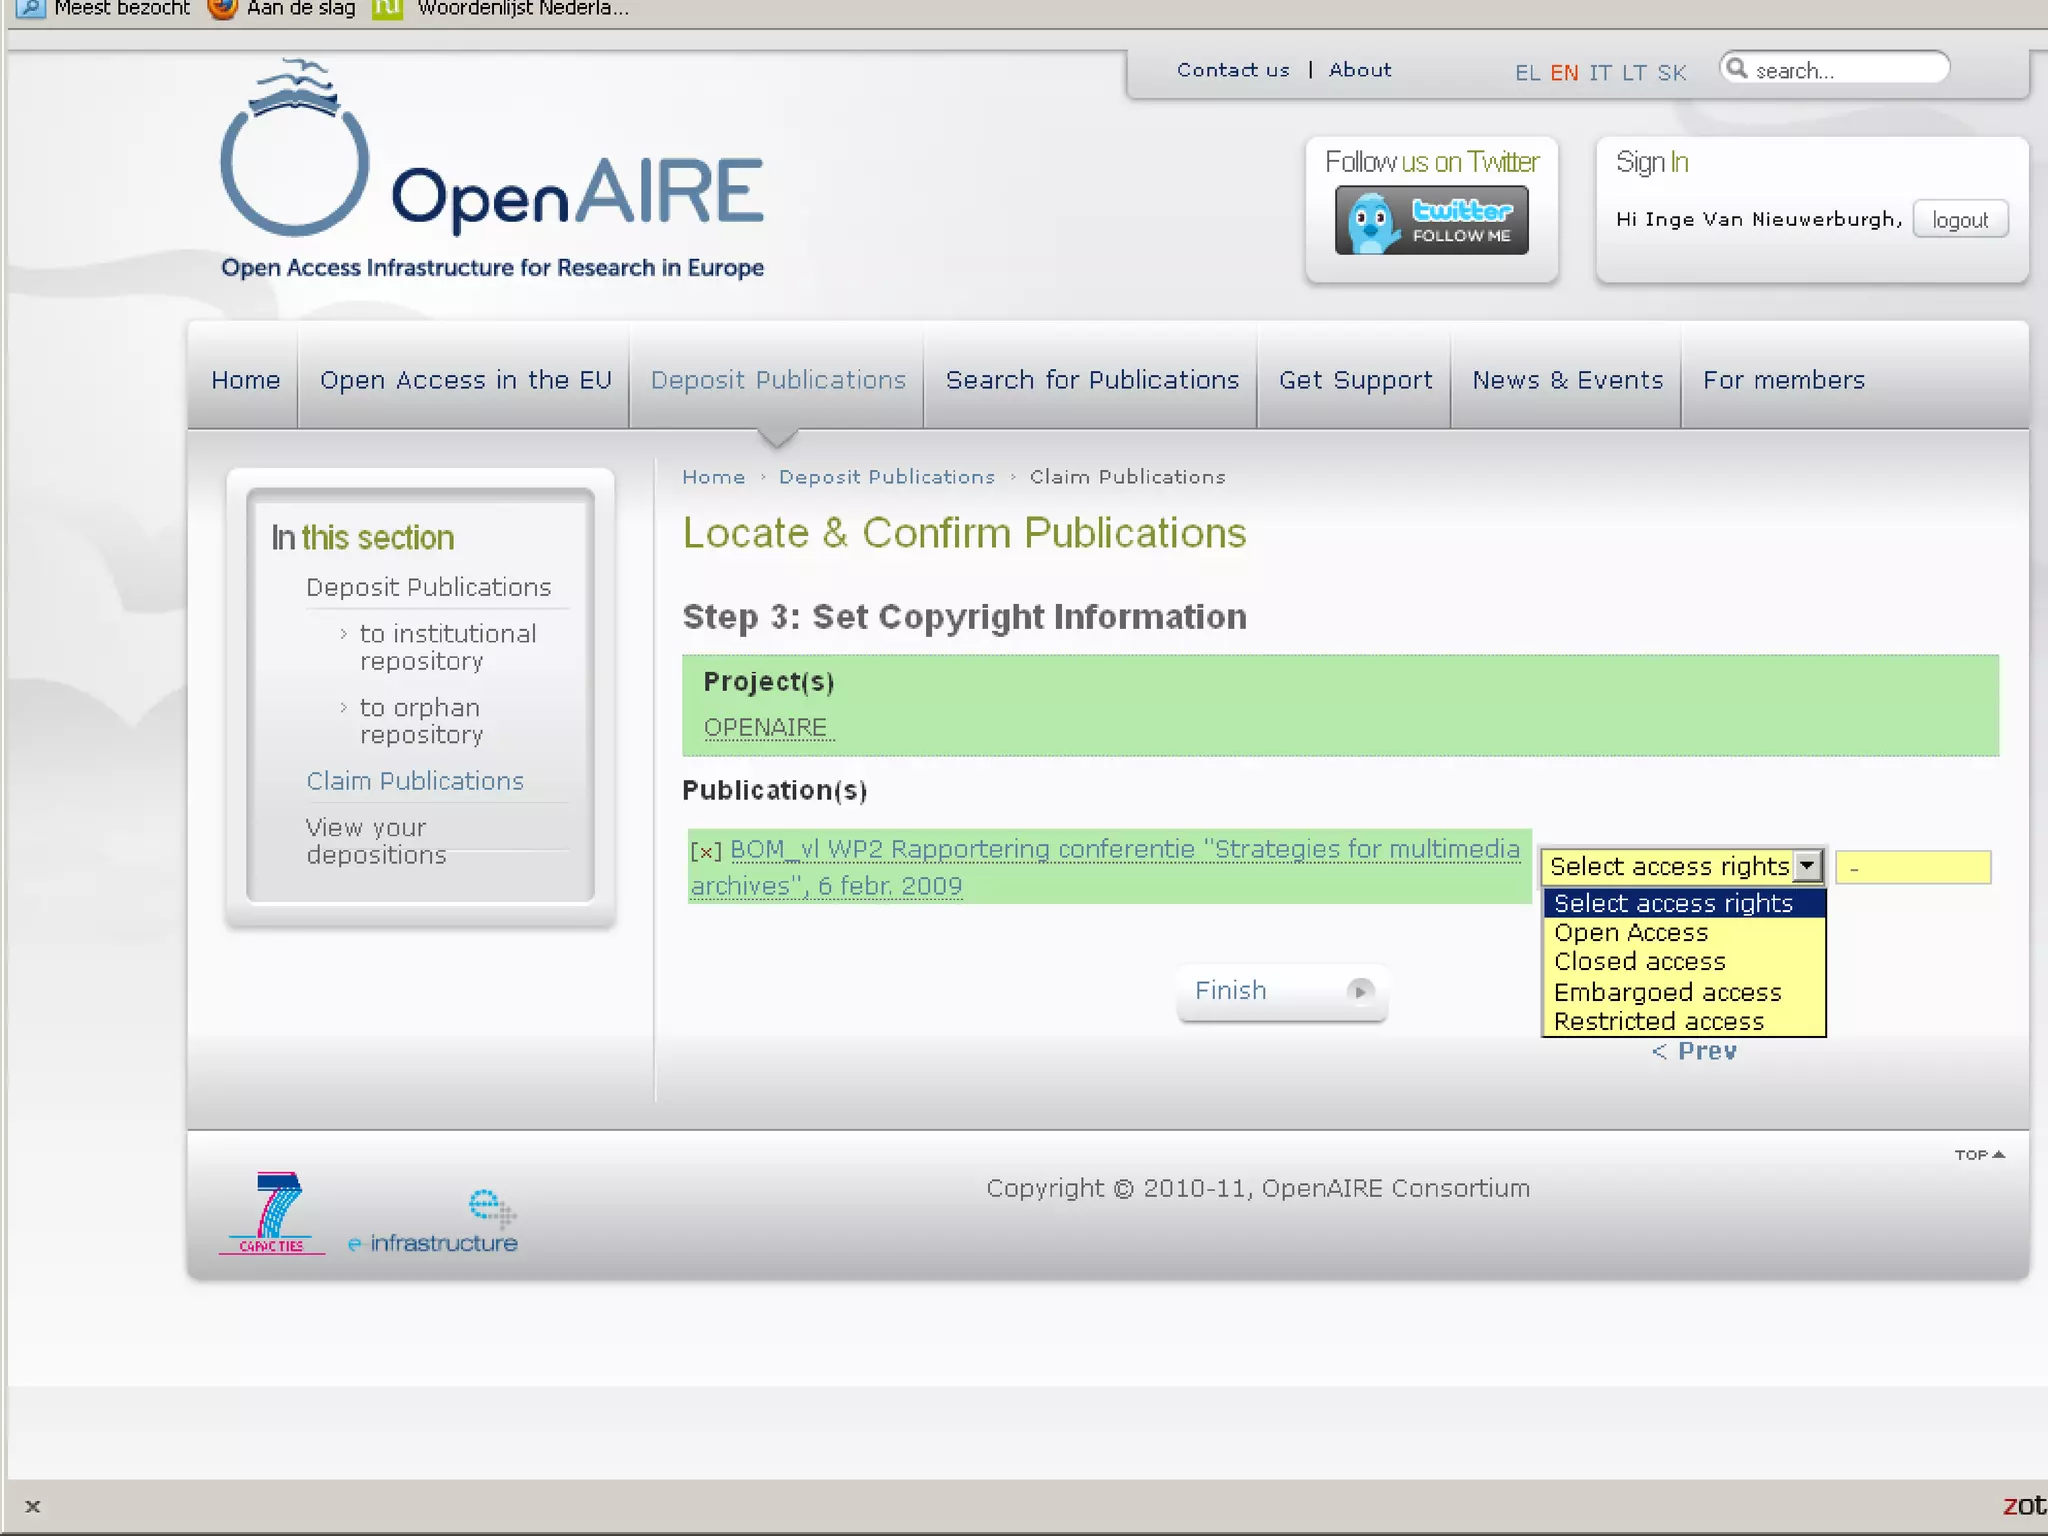Image resolution: width=2048 pixels, height=1536 pixels.
Task: Click the OpenAIRE logo
Action: (492, 170)
